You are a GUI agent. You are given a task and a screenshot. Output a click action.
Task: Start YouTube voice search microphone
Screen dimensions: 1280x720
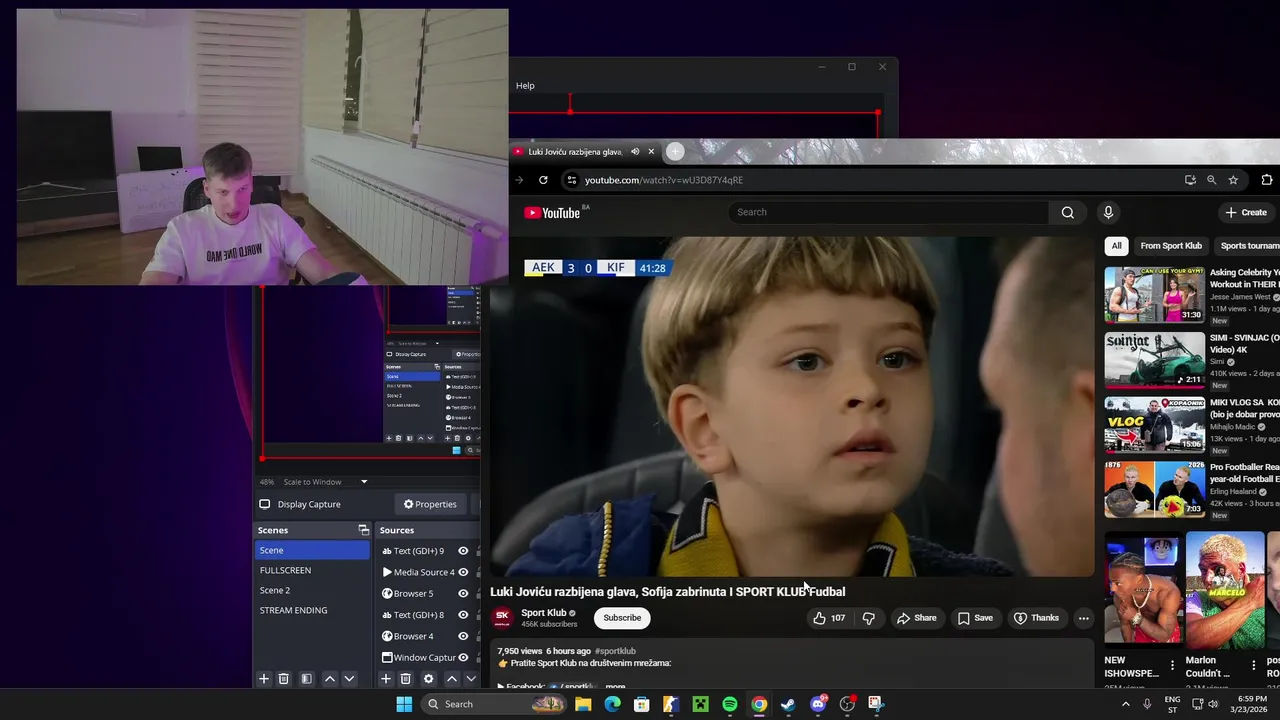pos(1108,212)
